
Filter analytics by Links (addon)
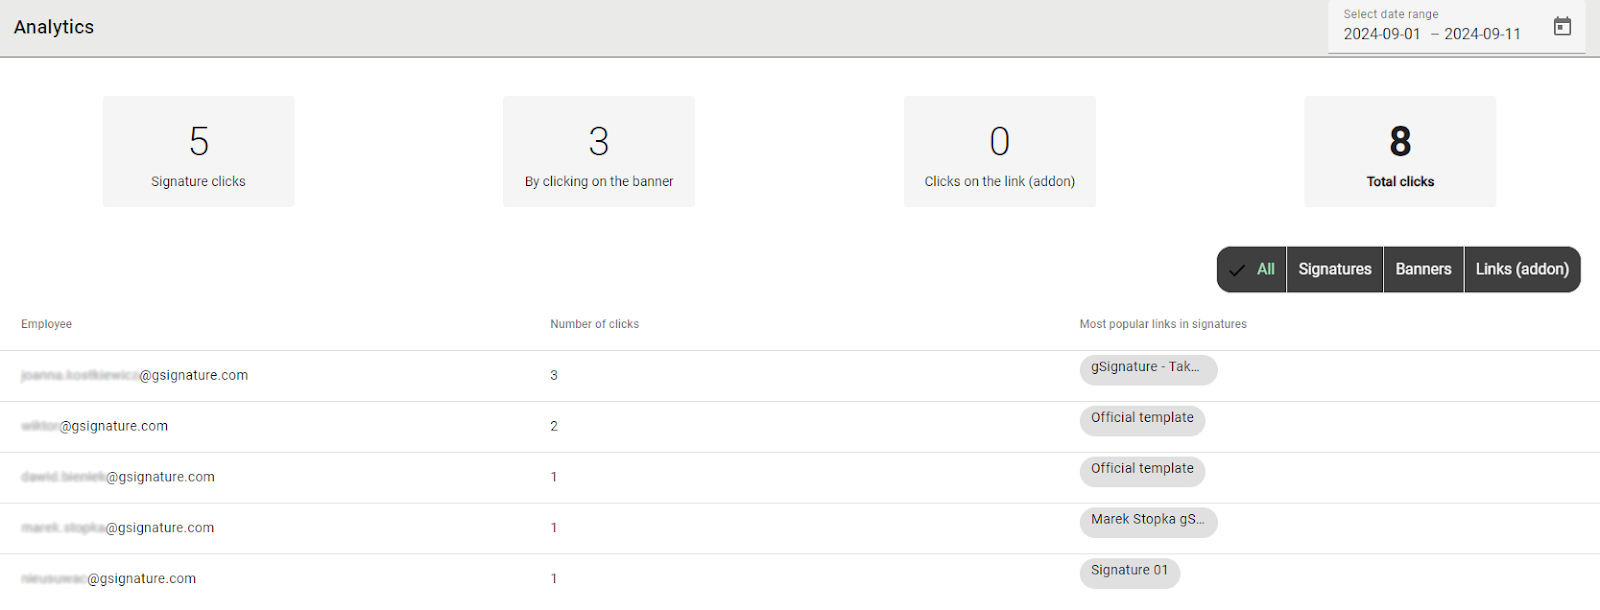1522,269
